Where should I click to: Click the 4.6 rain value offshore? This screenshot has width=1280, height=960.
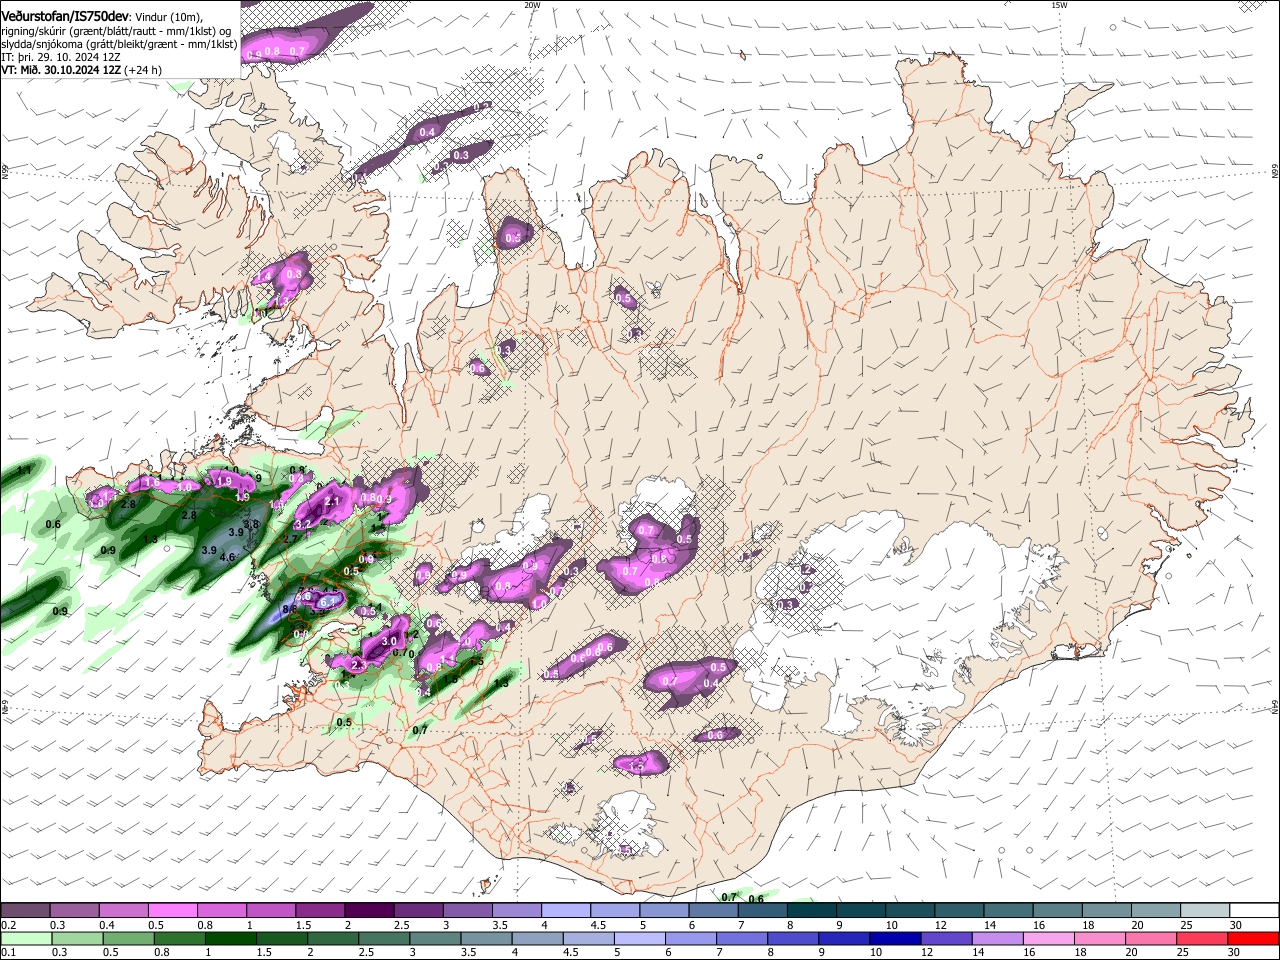[x=227, y=558]
